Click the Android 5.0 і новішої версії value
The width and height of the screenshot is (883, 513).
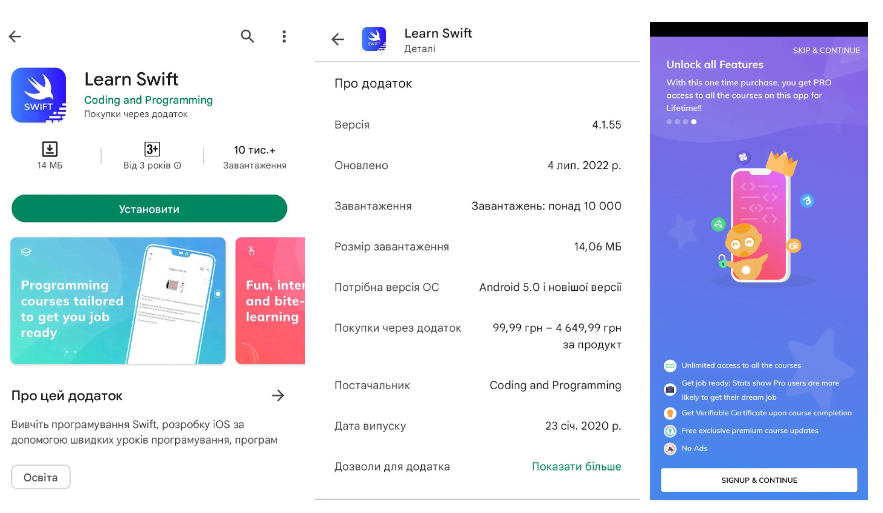pyautogui.click(x=550, y=287)
